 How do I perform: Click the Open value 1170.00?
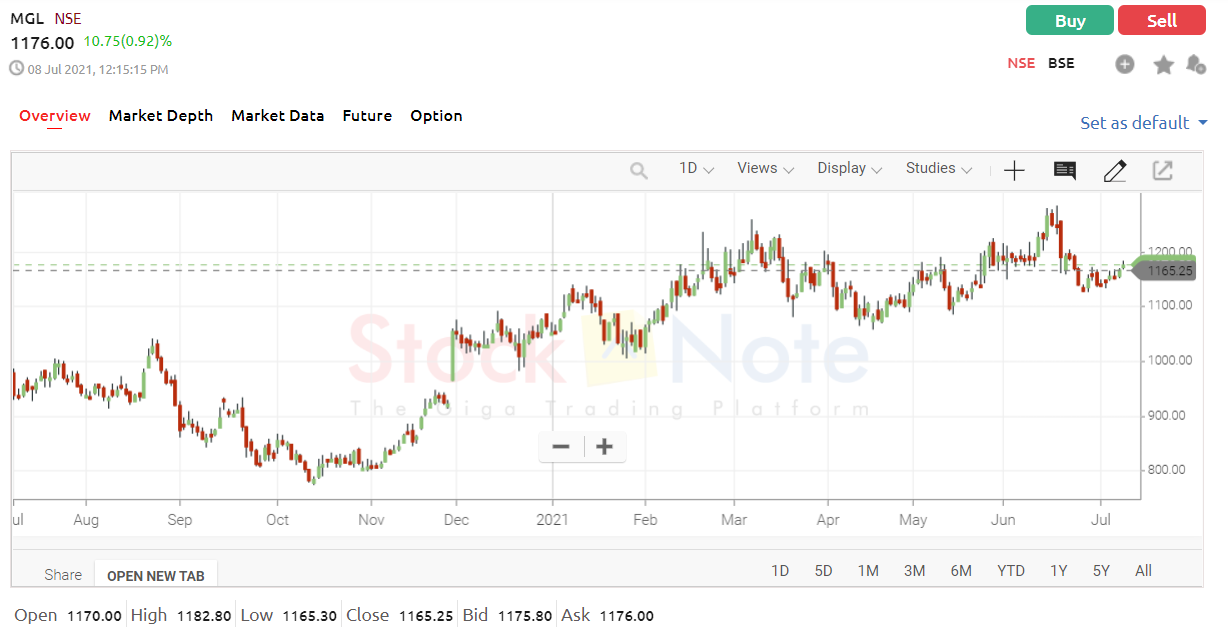94,616
